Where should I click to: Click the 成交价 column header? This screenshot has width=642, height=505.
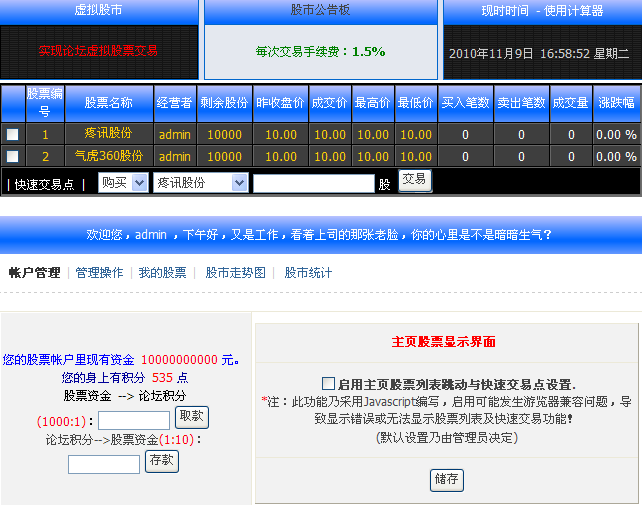(x=330, y=103)
